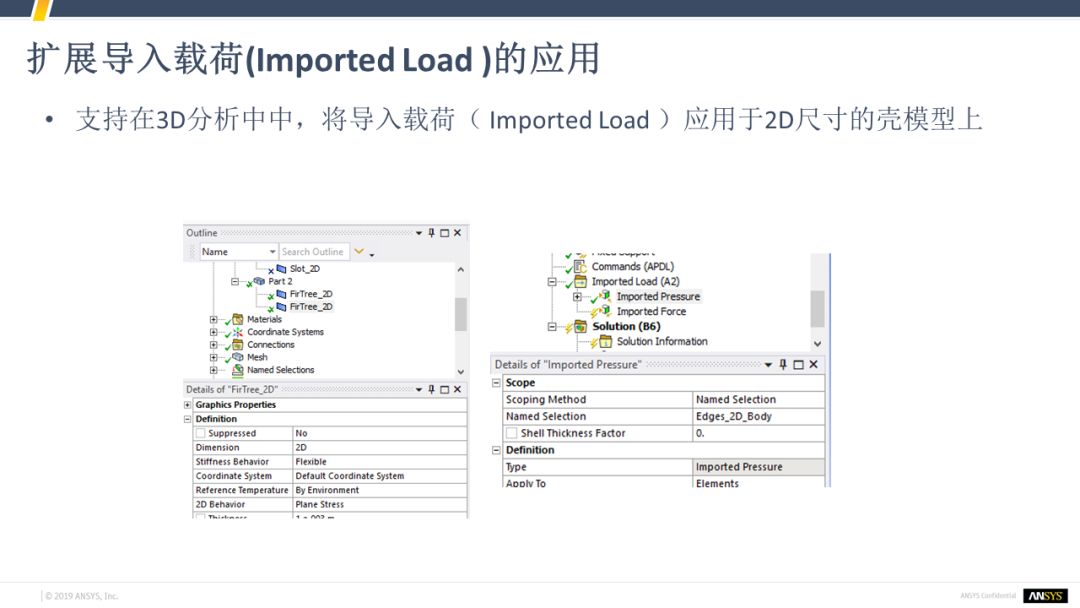Expand the Graphics Properties section
Screen dimensions: 1080x608
188,405
